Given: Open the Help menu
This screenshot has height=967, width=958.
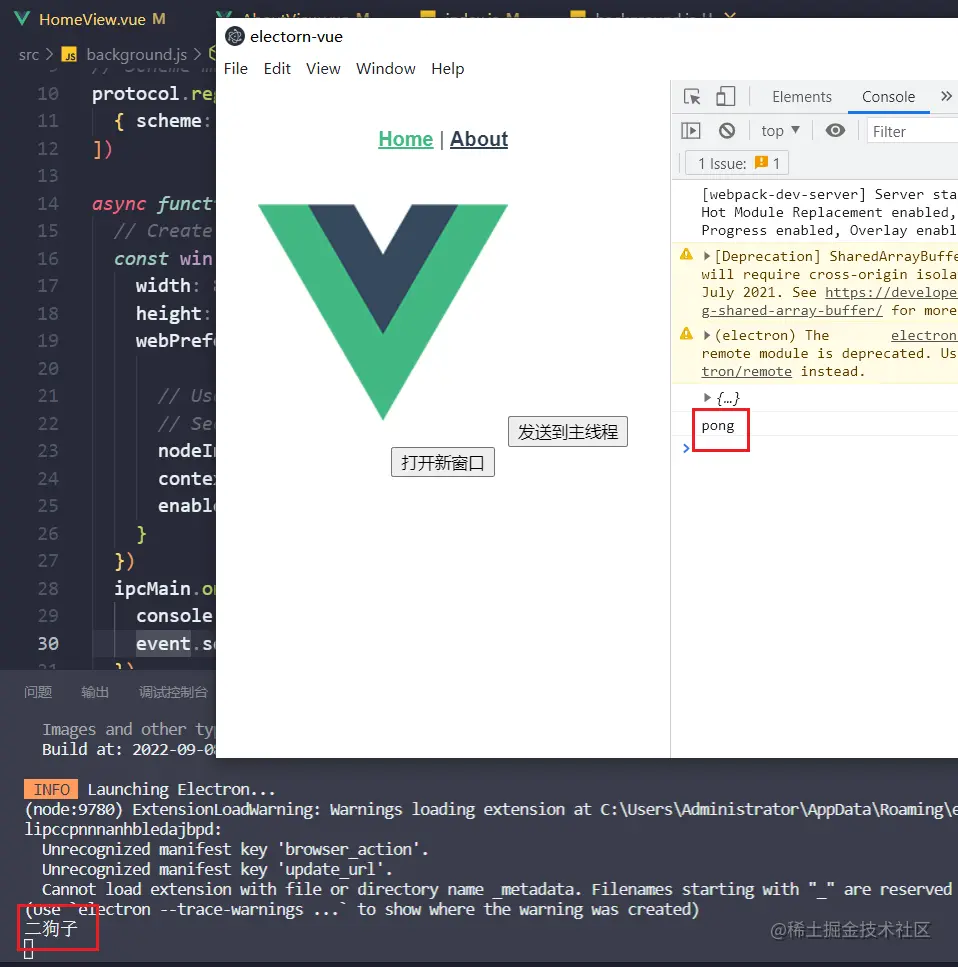Looking at the screenshot, I should pos(448,68).
